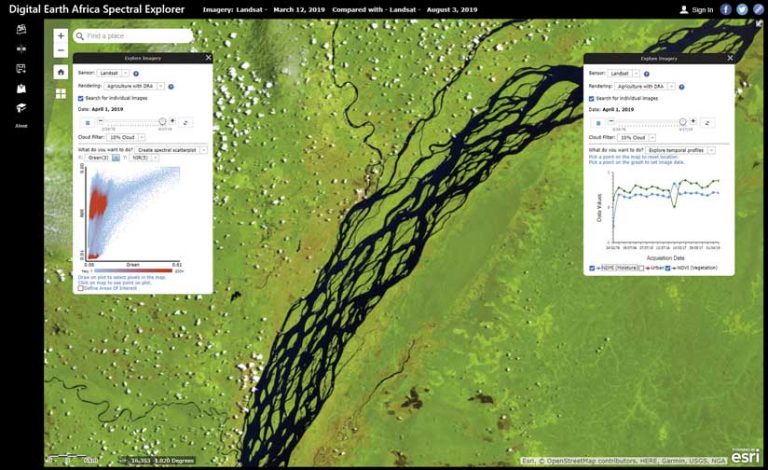The image size is (768, 470).
Task: Step date slider back in left panel
Action: (100, 120)
